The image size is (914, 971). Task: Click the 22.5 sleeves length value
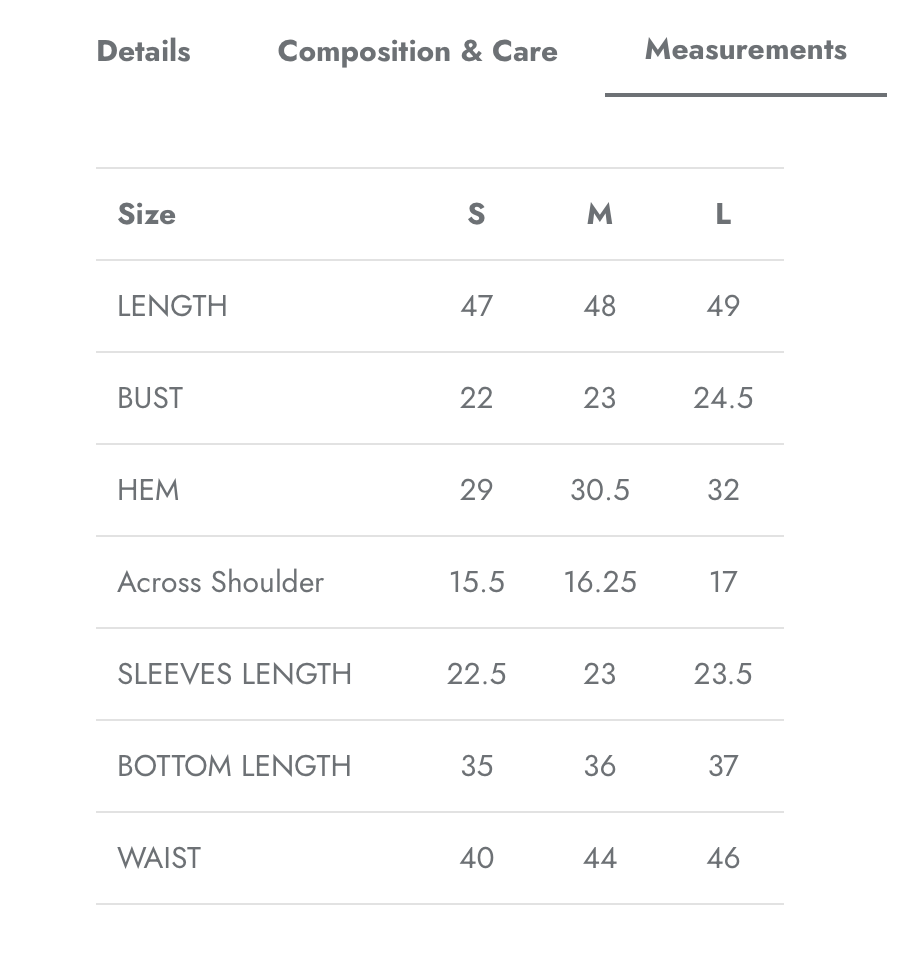coord(476,674)
